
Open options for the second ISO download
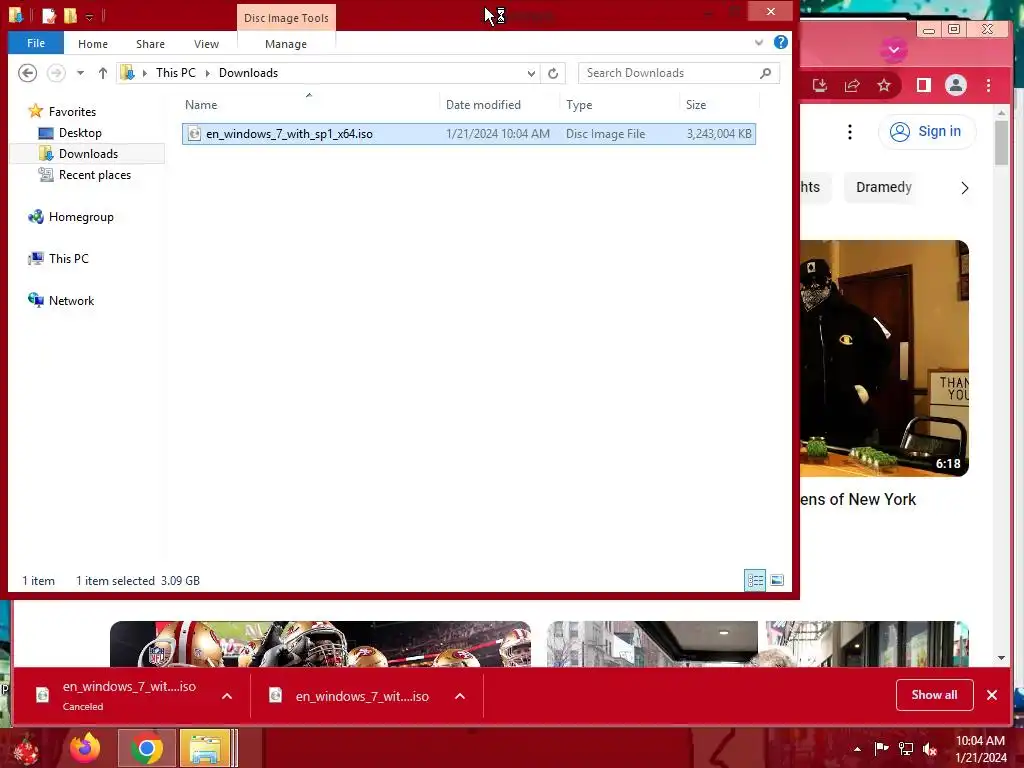click(460, 696)
